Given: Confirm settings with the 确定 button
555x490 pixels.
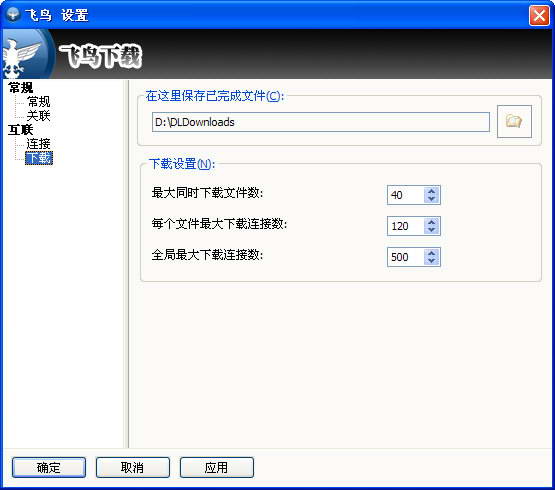Looking at the screenshot, I should 49,467.
